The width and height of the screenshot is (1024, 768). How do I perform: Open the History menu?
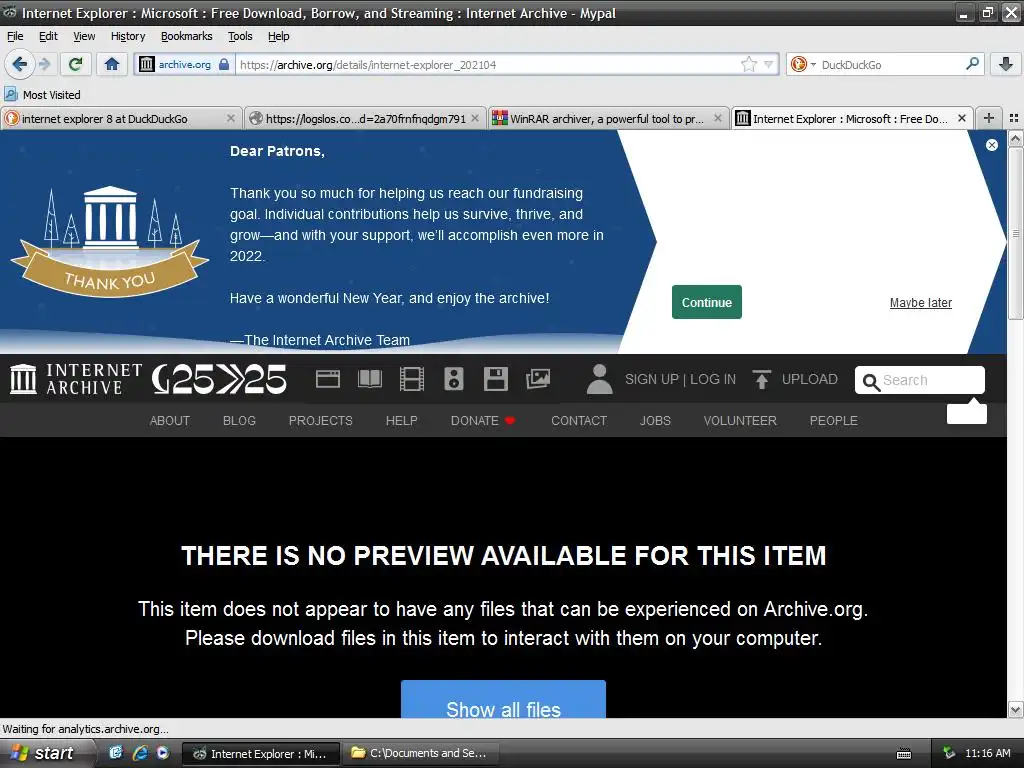coord(128,36)
